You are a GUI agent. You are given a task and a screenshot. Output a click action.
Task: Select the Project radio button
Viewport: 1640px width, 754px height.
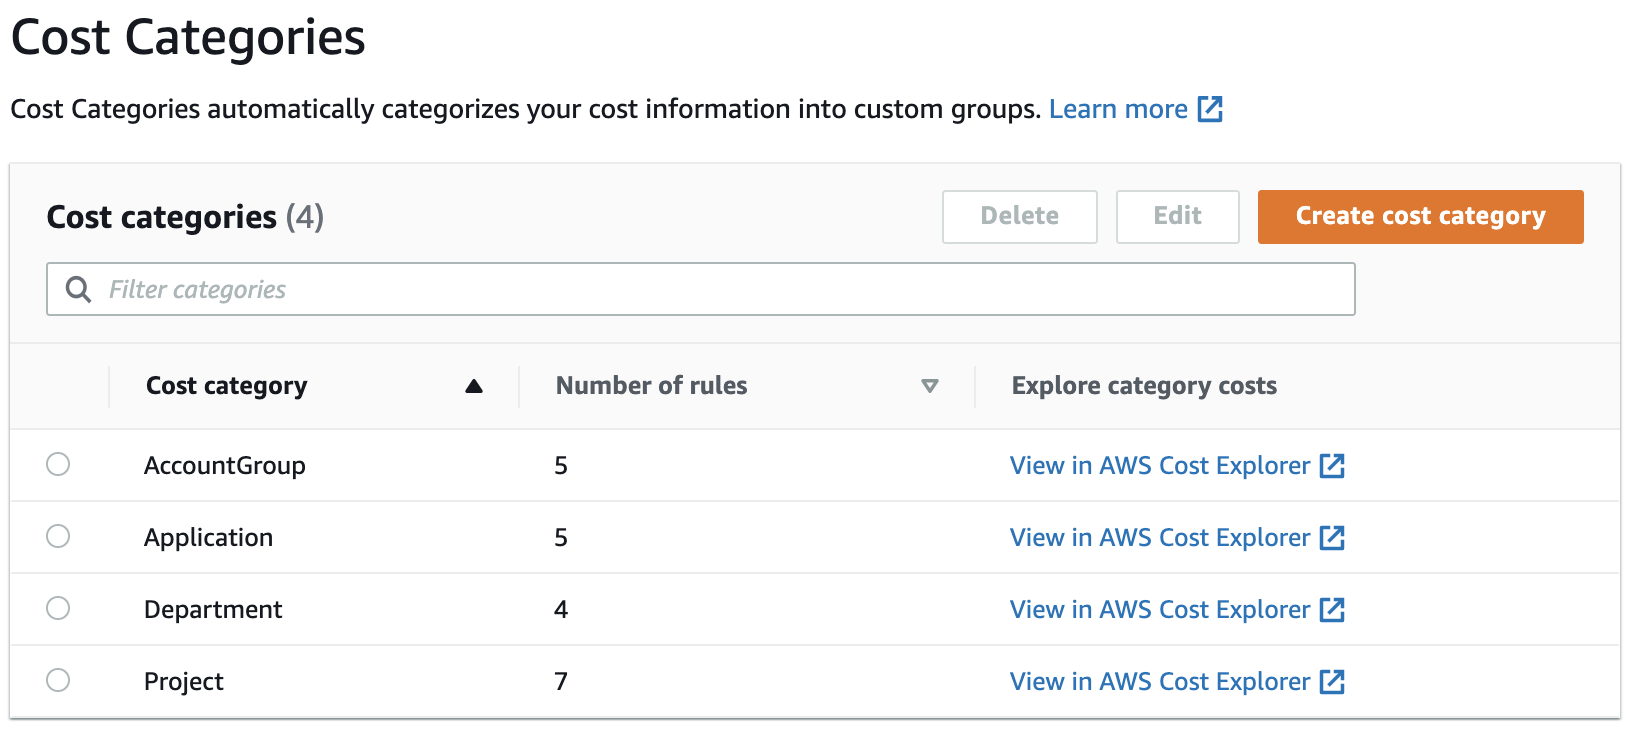(58, 680)
